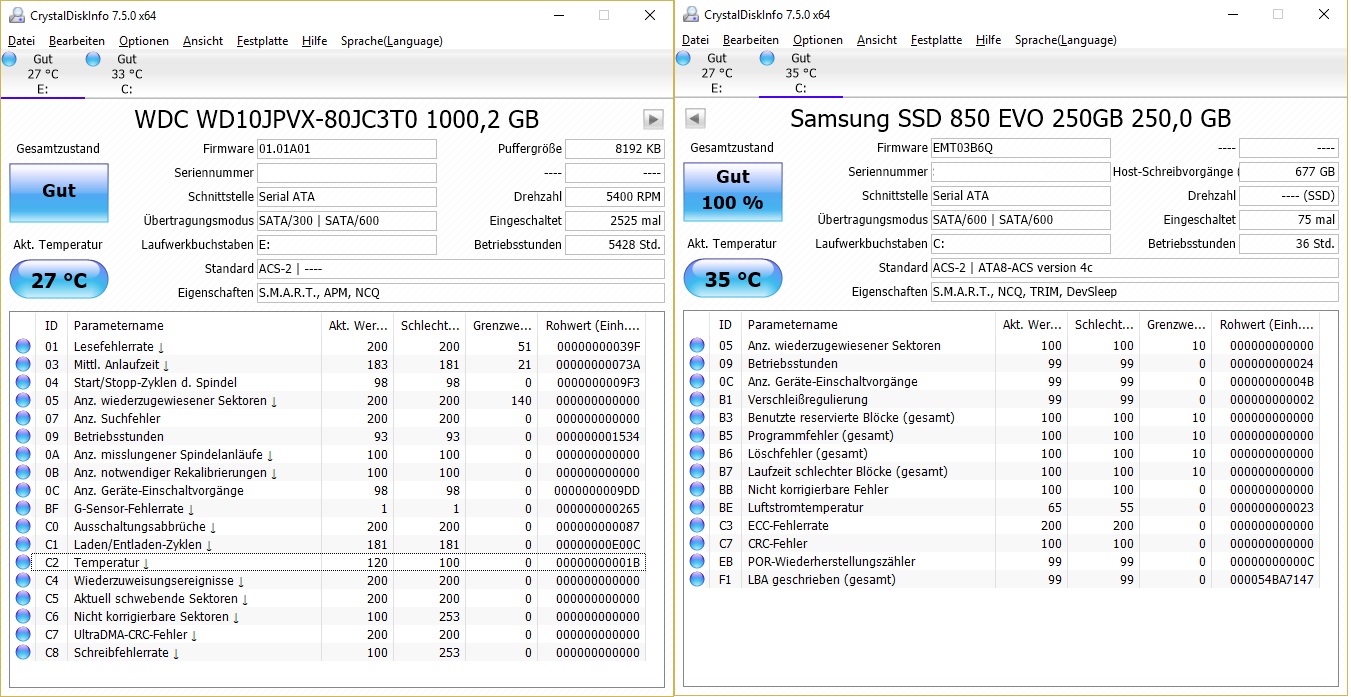The width and height of the screenshot is (1351, 697).
Task: Click disk C: status orb in left window
Action: click(x=93, y=59)
